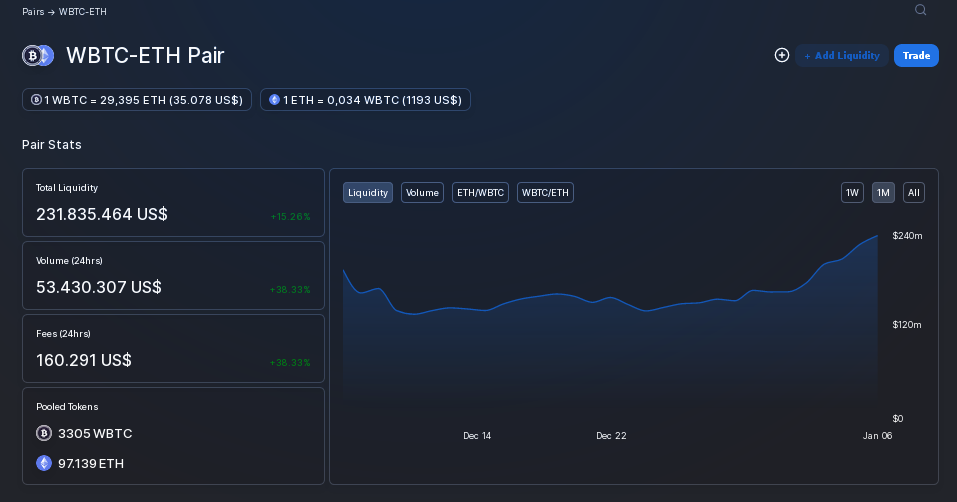Set chart timeframe to All
This screenshot has height=502, width=957.
pos(914,193)
